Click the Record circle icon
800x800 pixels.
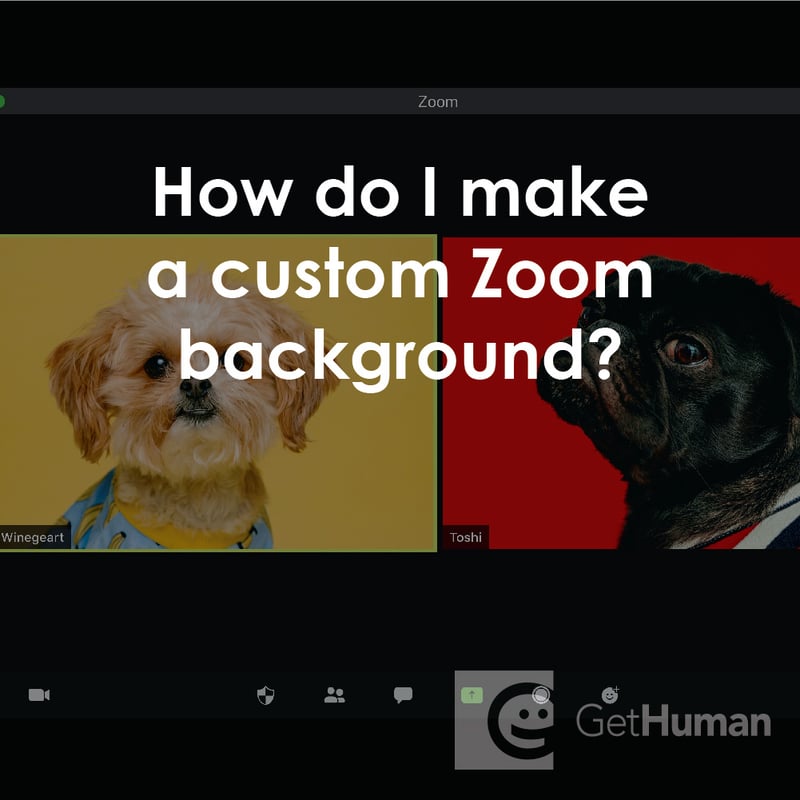coord(541,695)
